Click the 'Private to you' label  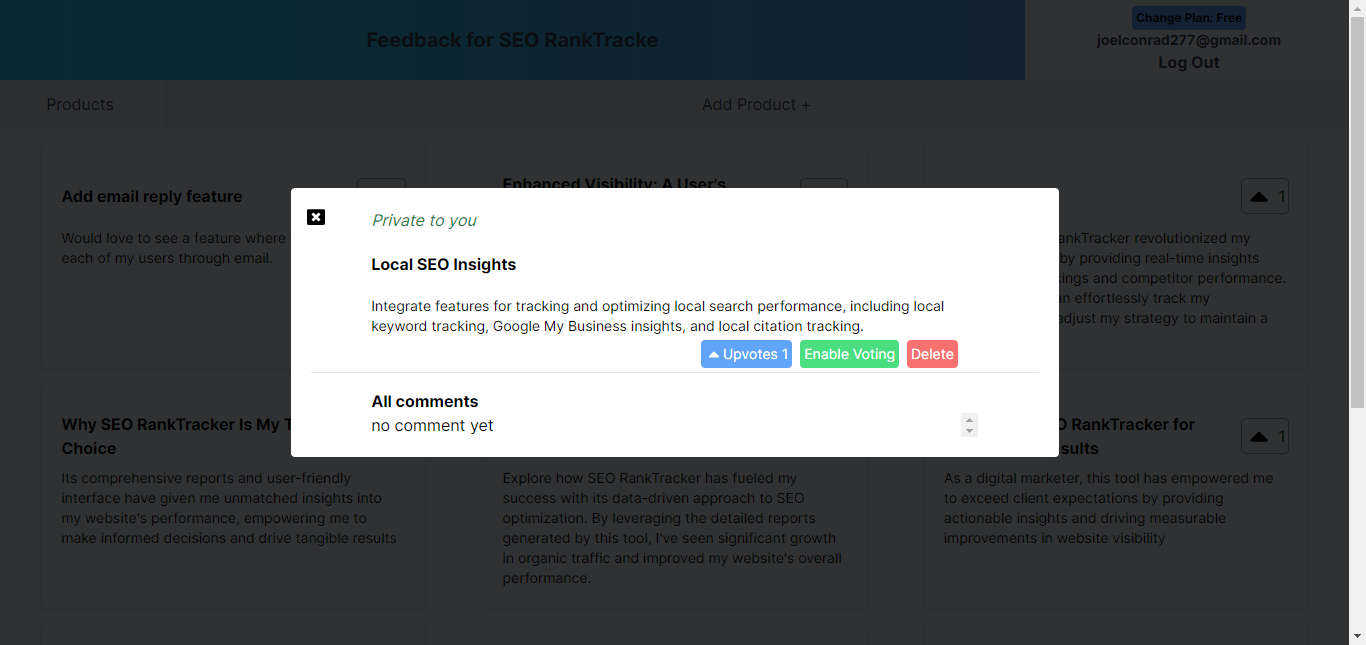pyautogui.click(x=424, y=220)
